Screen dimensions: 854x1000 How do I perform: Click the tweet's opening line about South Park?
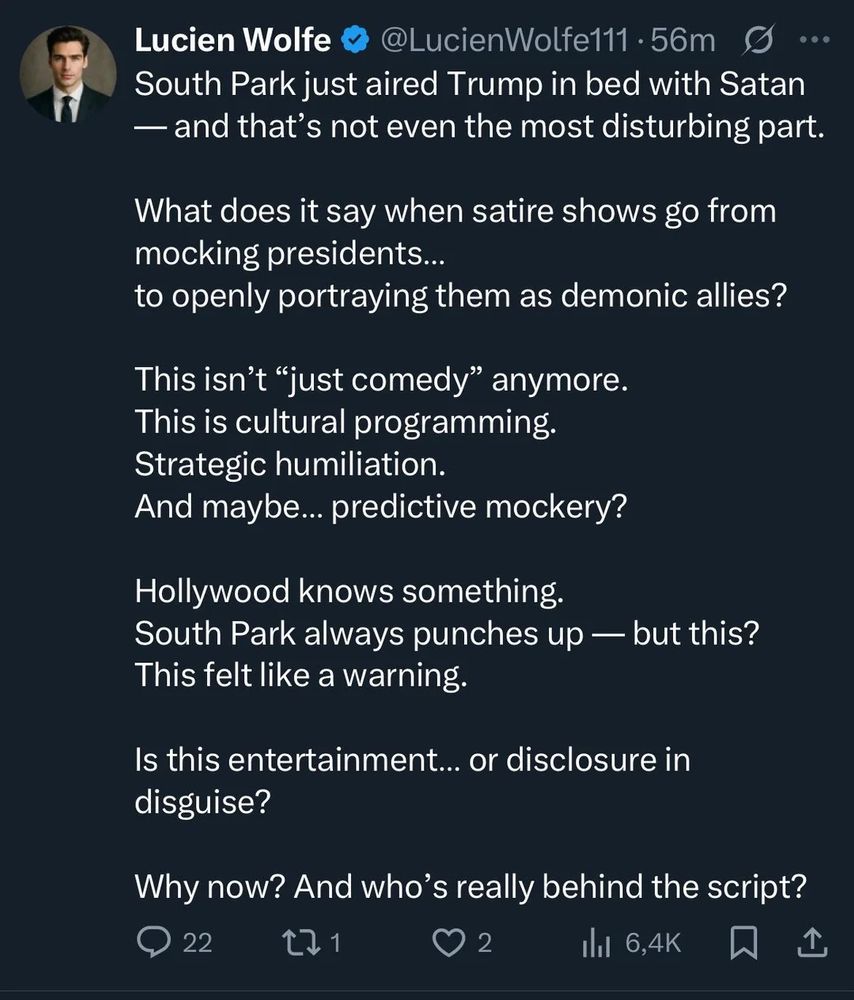[x=470, y=84]
